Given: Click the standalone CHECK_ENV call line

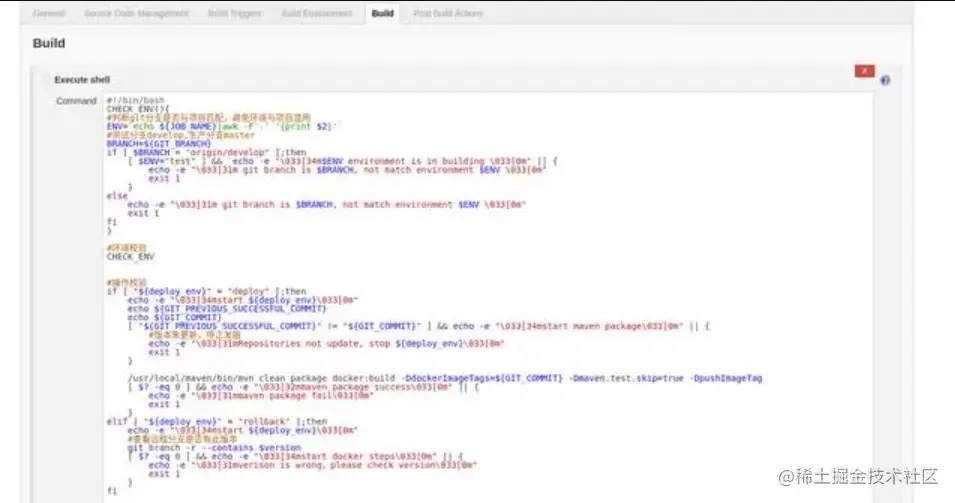Looking at the screenshot, I should [x=130, y=256].
